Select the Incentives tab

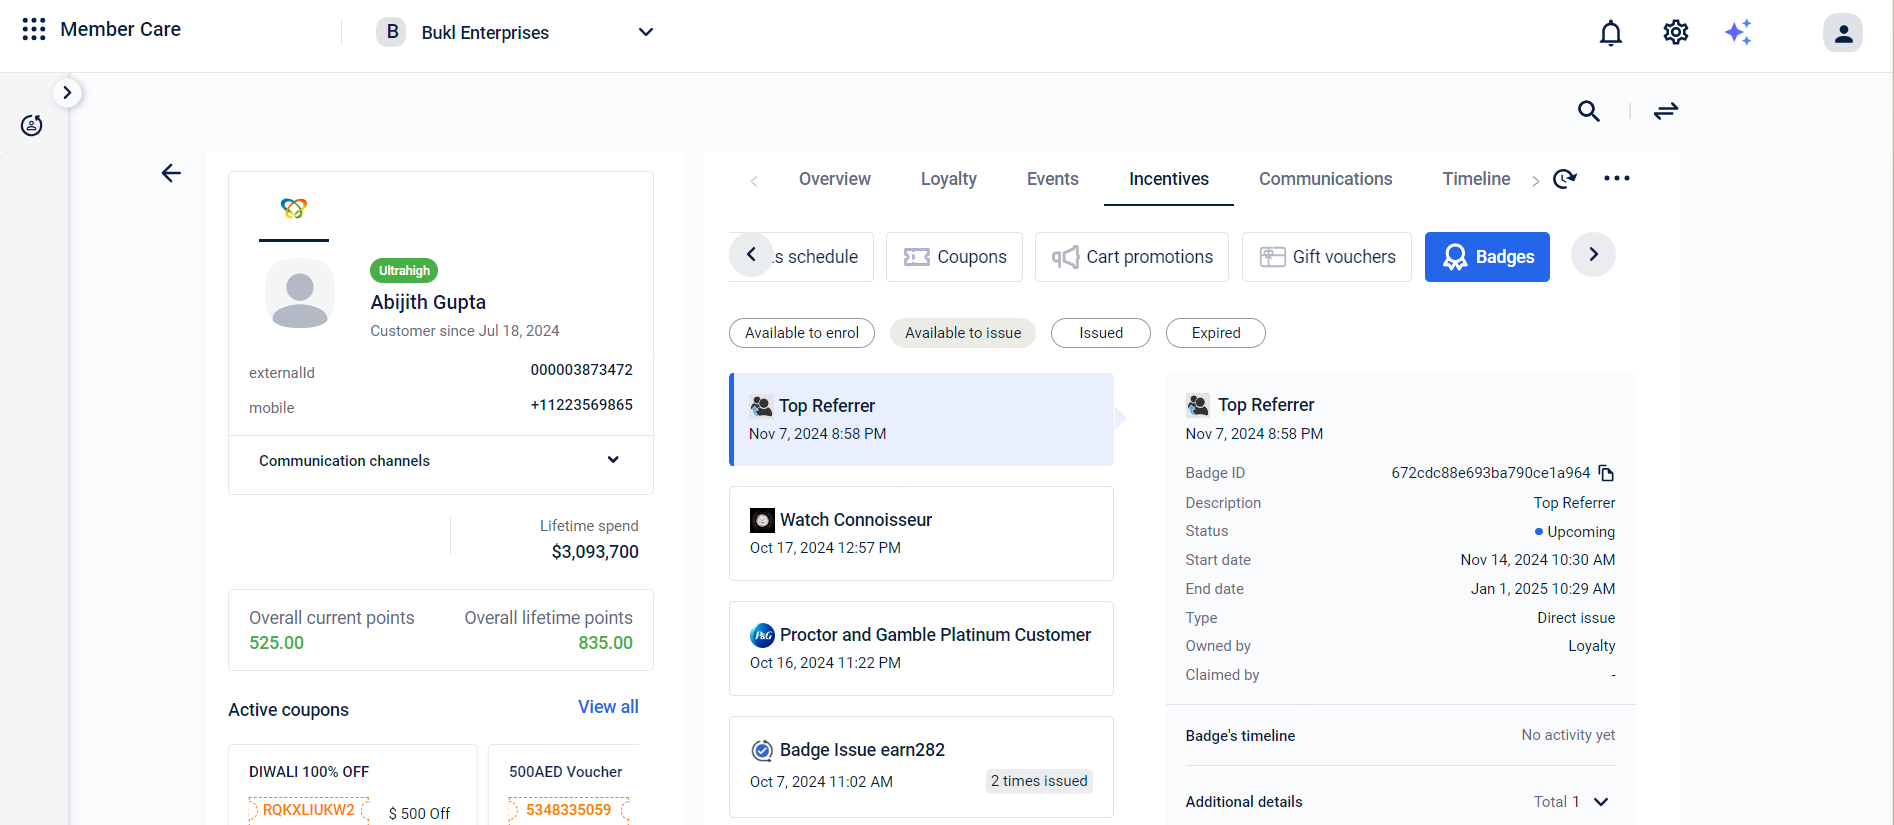1169,179
